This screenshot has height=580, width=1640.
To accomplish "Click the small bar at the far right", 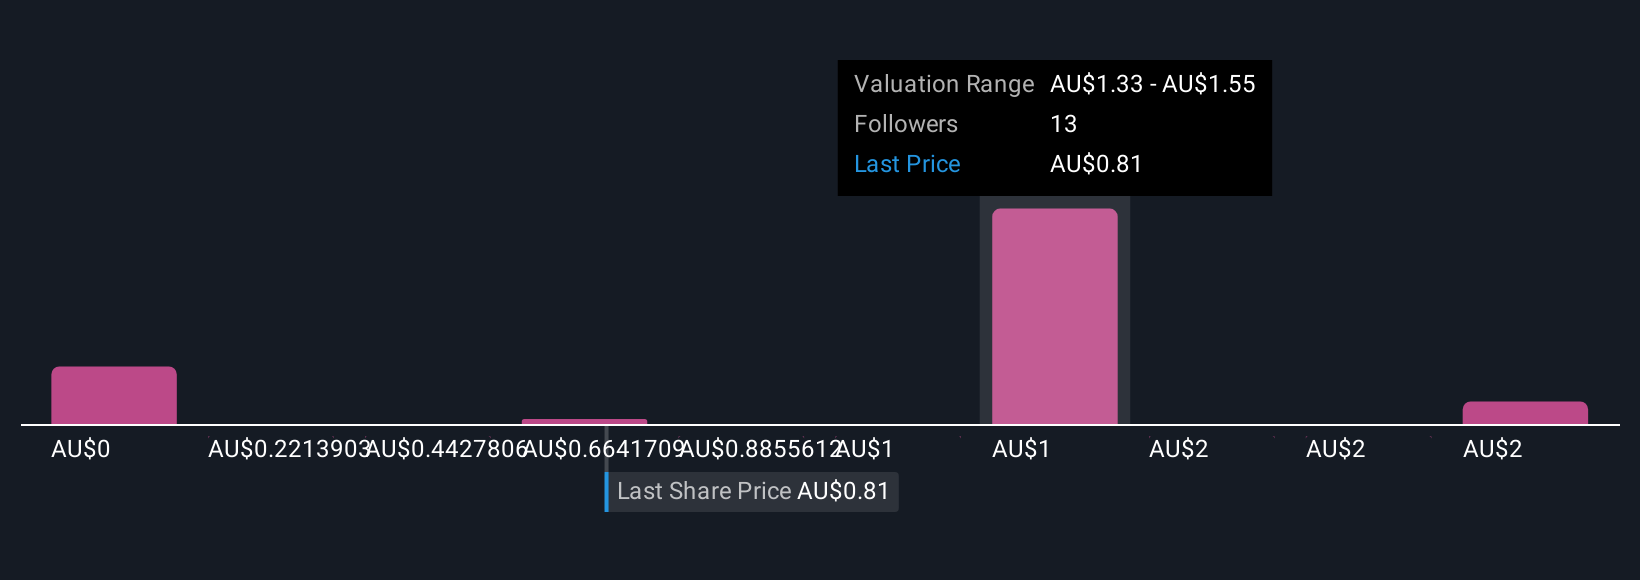I will [1525, 413].
